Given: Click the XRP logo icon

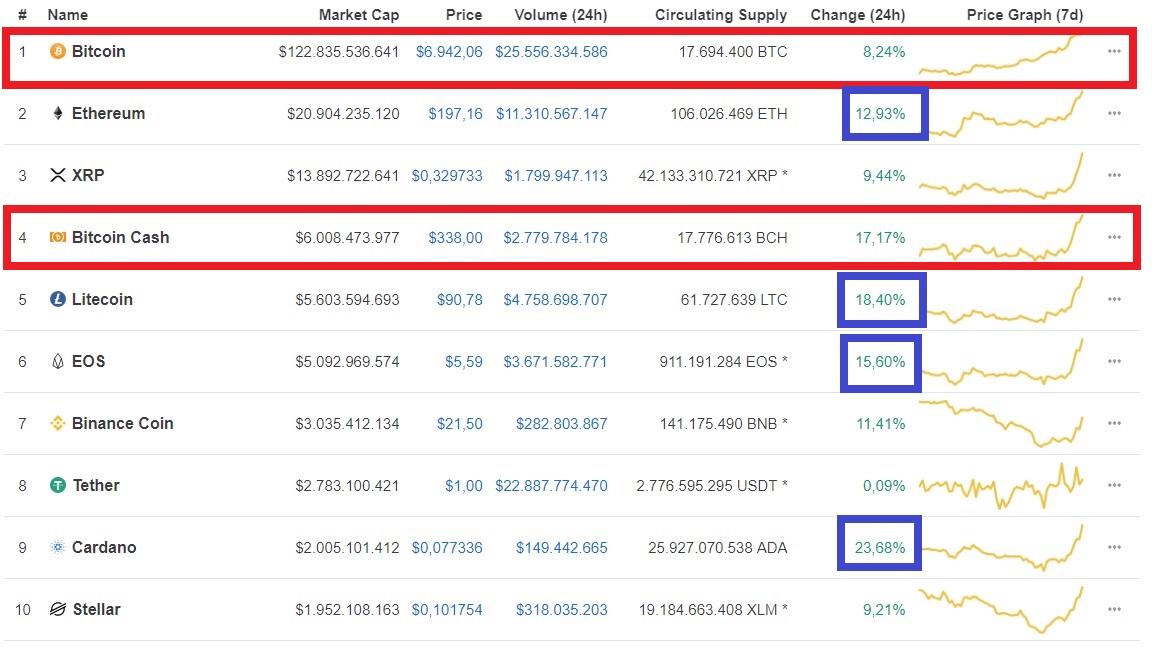Looking at the screenshot, I should [x=57, y=175].
